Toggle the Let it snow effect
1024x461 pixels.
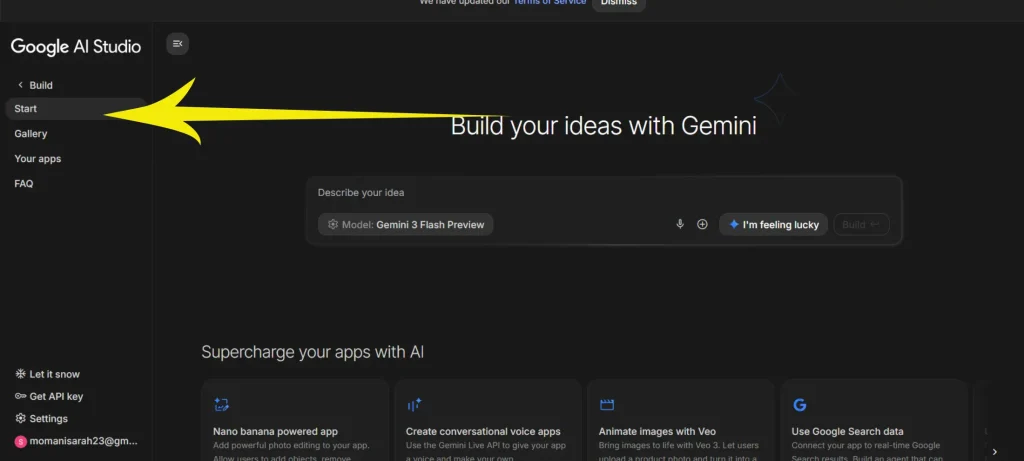tap(47, 374)
